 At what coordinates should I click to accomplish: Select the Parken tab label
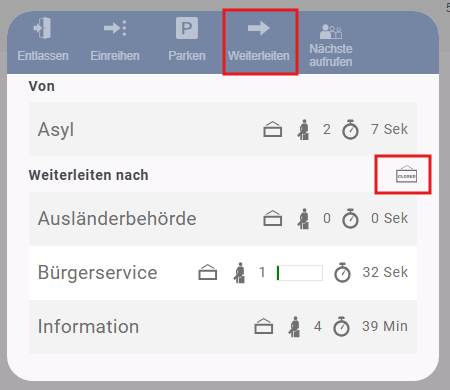[x=187, y=56]
